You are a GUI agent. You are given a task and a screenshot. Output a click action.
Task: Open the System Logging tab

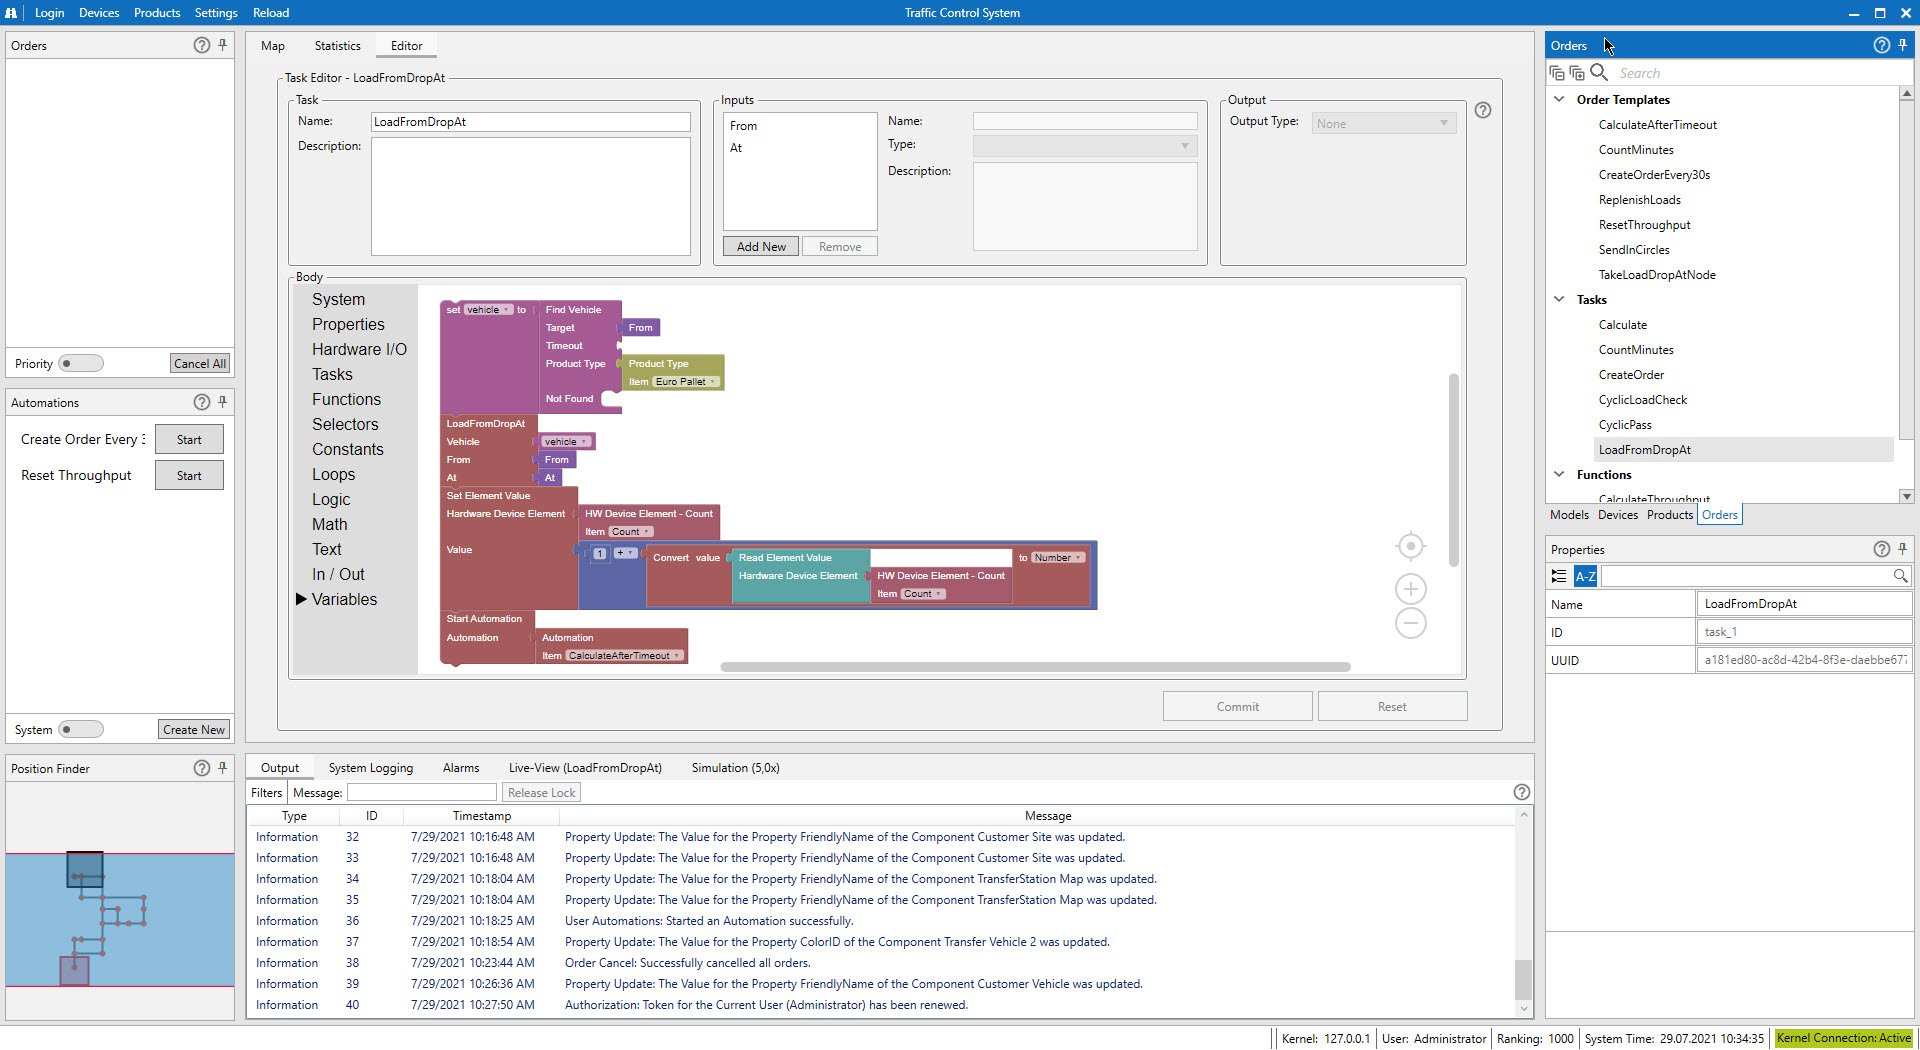(x=370, y=768)
